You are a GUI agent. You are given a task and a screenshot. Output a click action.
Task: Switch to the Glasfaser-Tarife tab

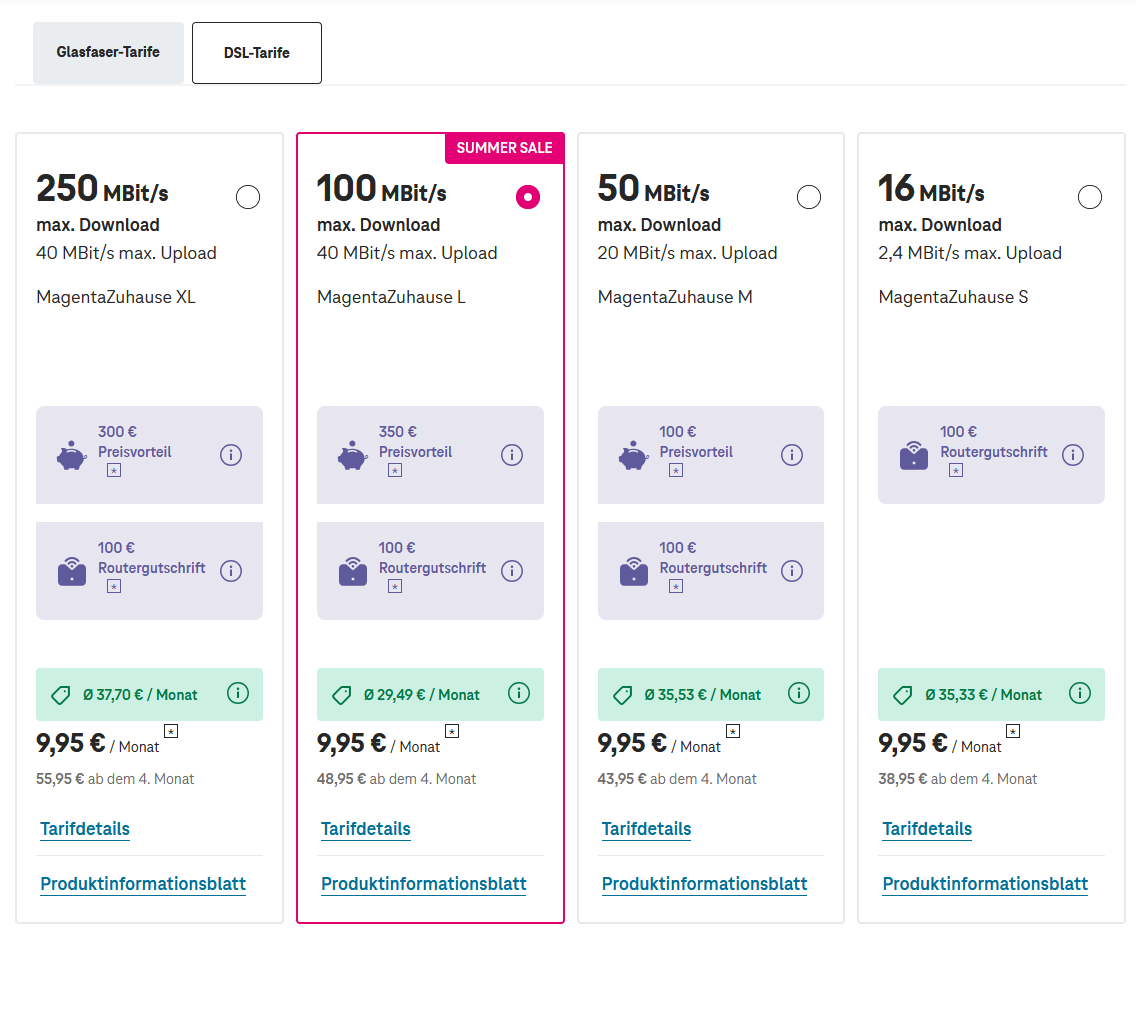tap(108, 53)
